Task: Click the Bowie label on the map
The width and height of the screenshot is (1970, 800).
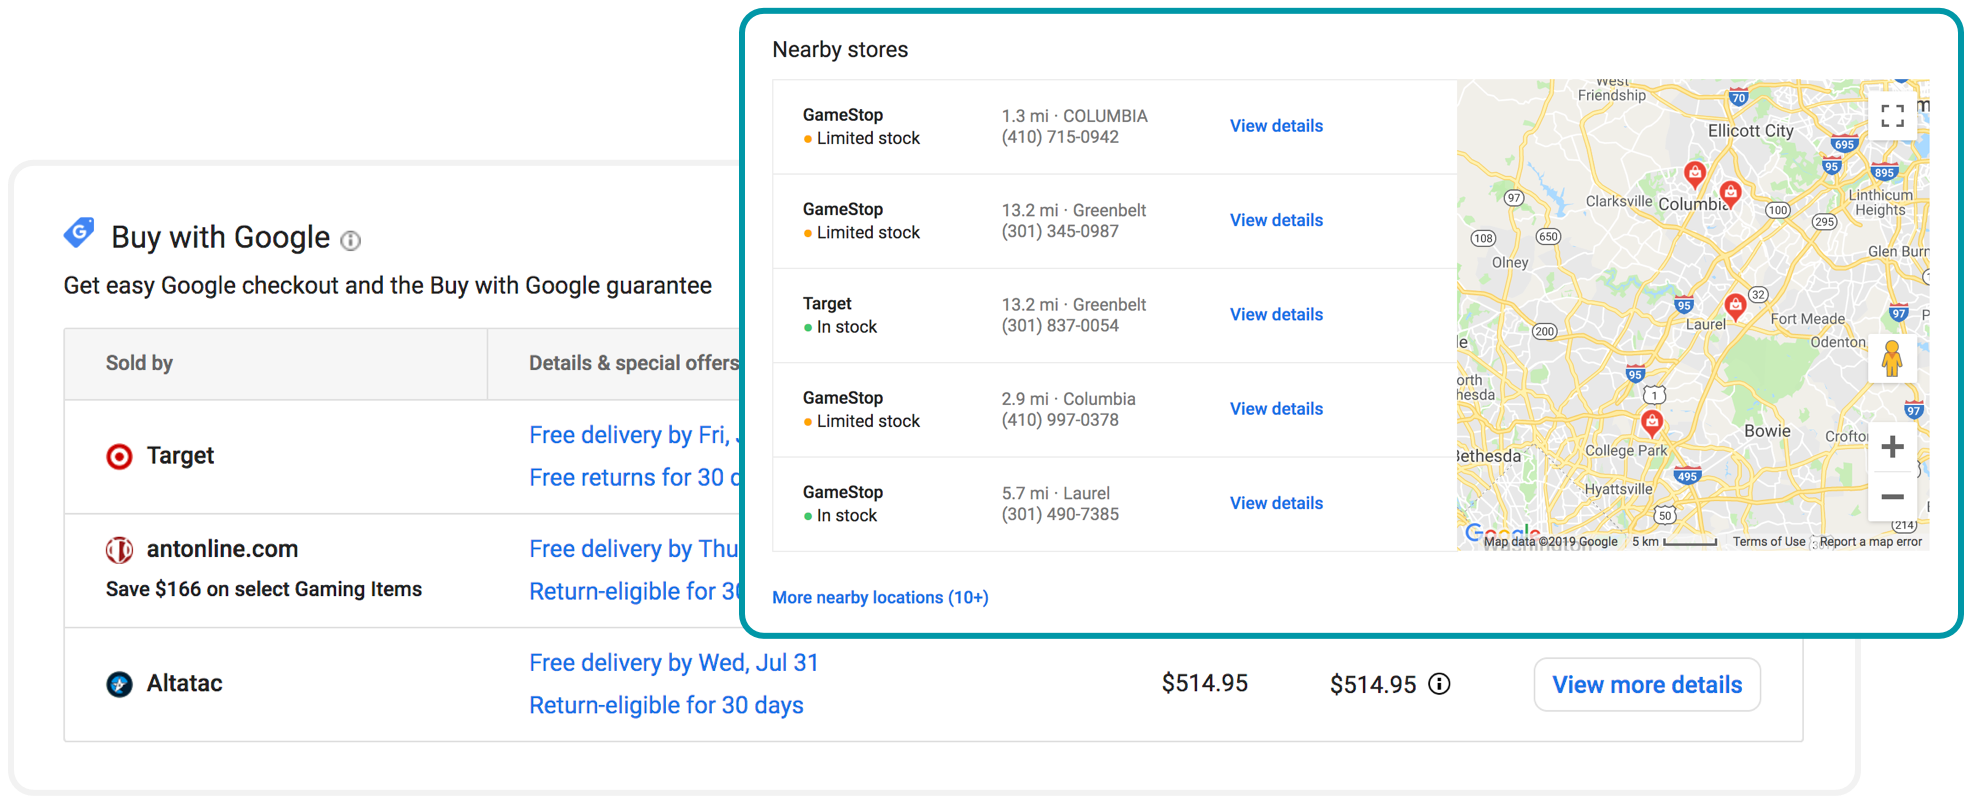Action: 1767,431
